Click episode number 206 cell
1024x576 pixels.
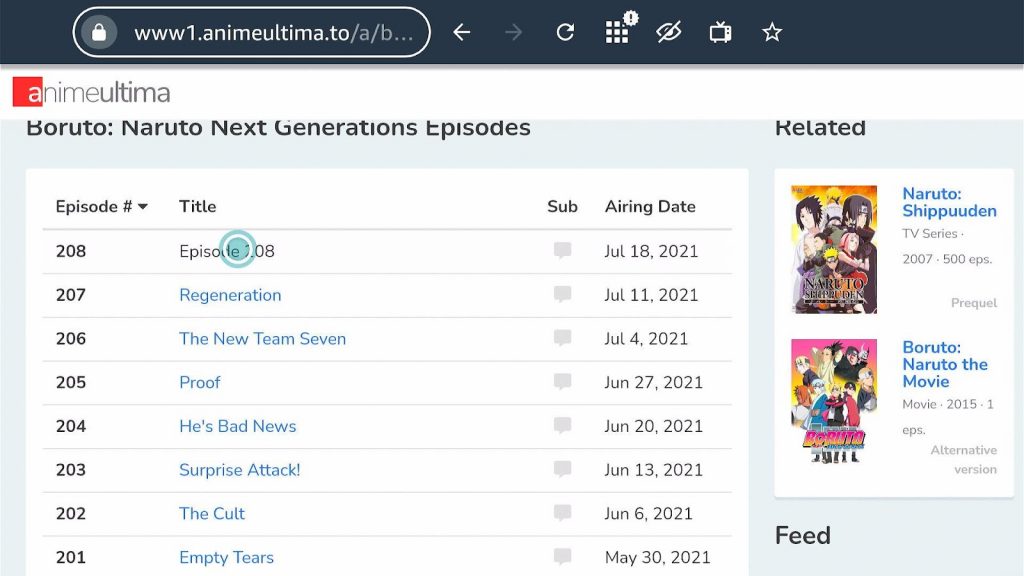tap(71, 339)
